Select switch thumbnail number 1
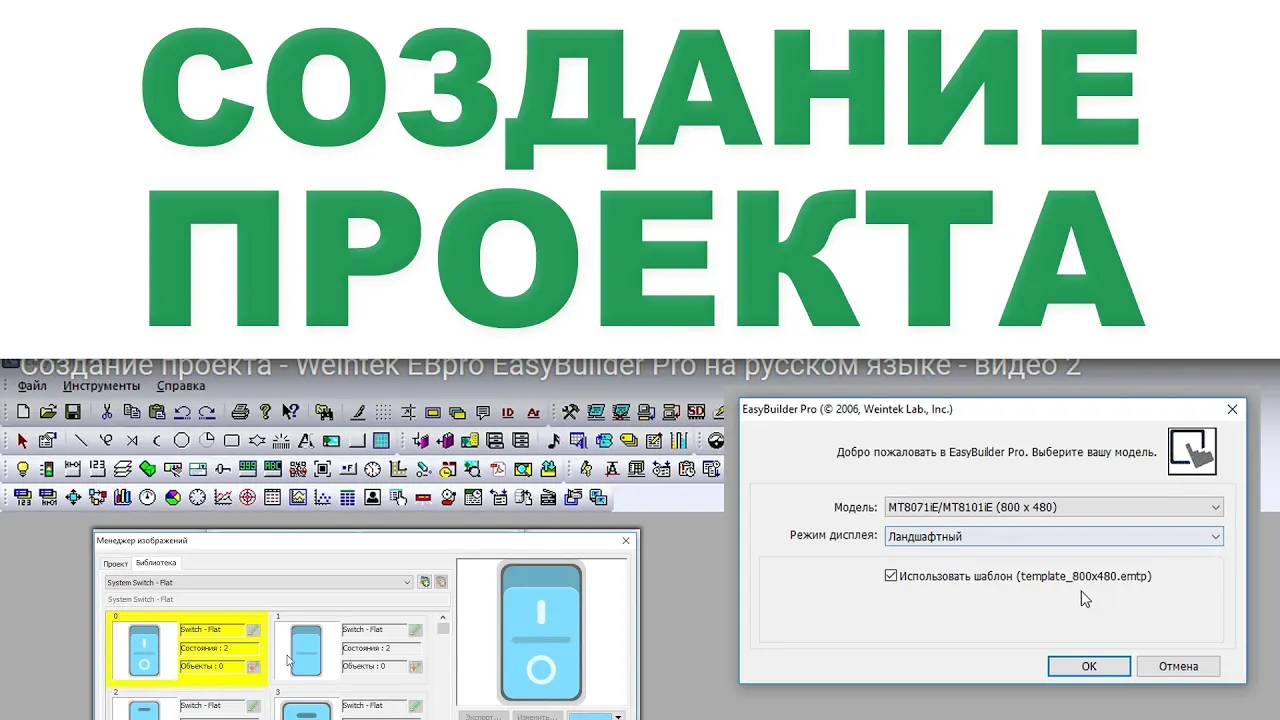The width and height of the screenshot is (1280, 720). tap(306, 649)
